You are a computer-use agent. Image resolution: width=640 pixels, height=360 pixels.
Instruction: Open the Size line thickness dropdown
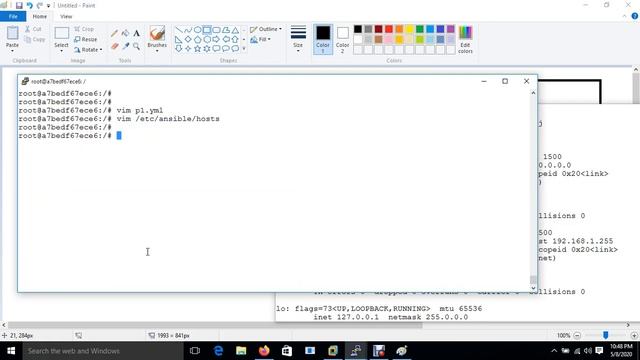click(x=298, y=39)
